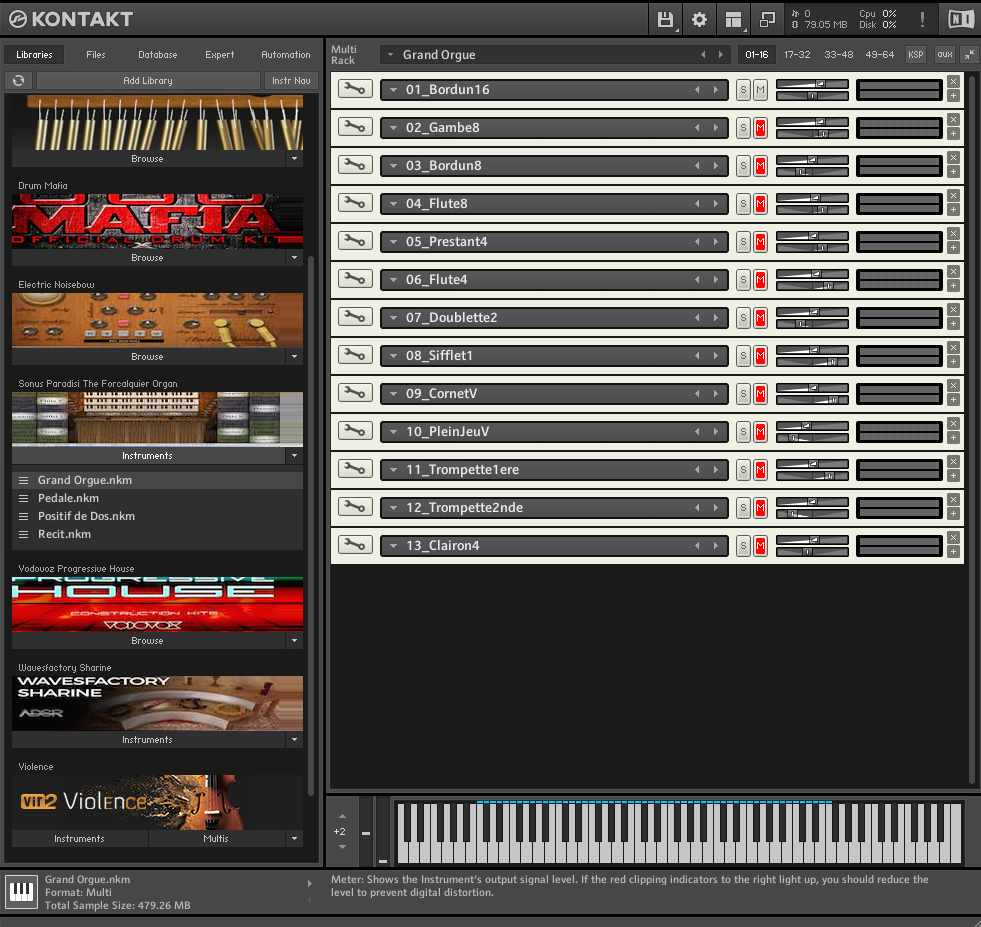Adjust the 01_Bordun16 volume slider
Image resolution: width=981 pixels, height=927 pixels.
point(811,83)
